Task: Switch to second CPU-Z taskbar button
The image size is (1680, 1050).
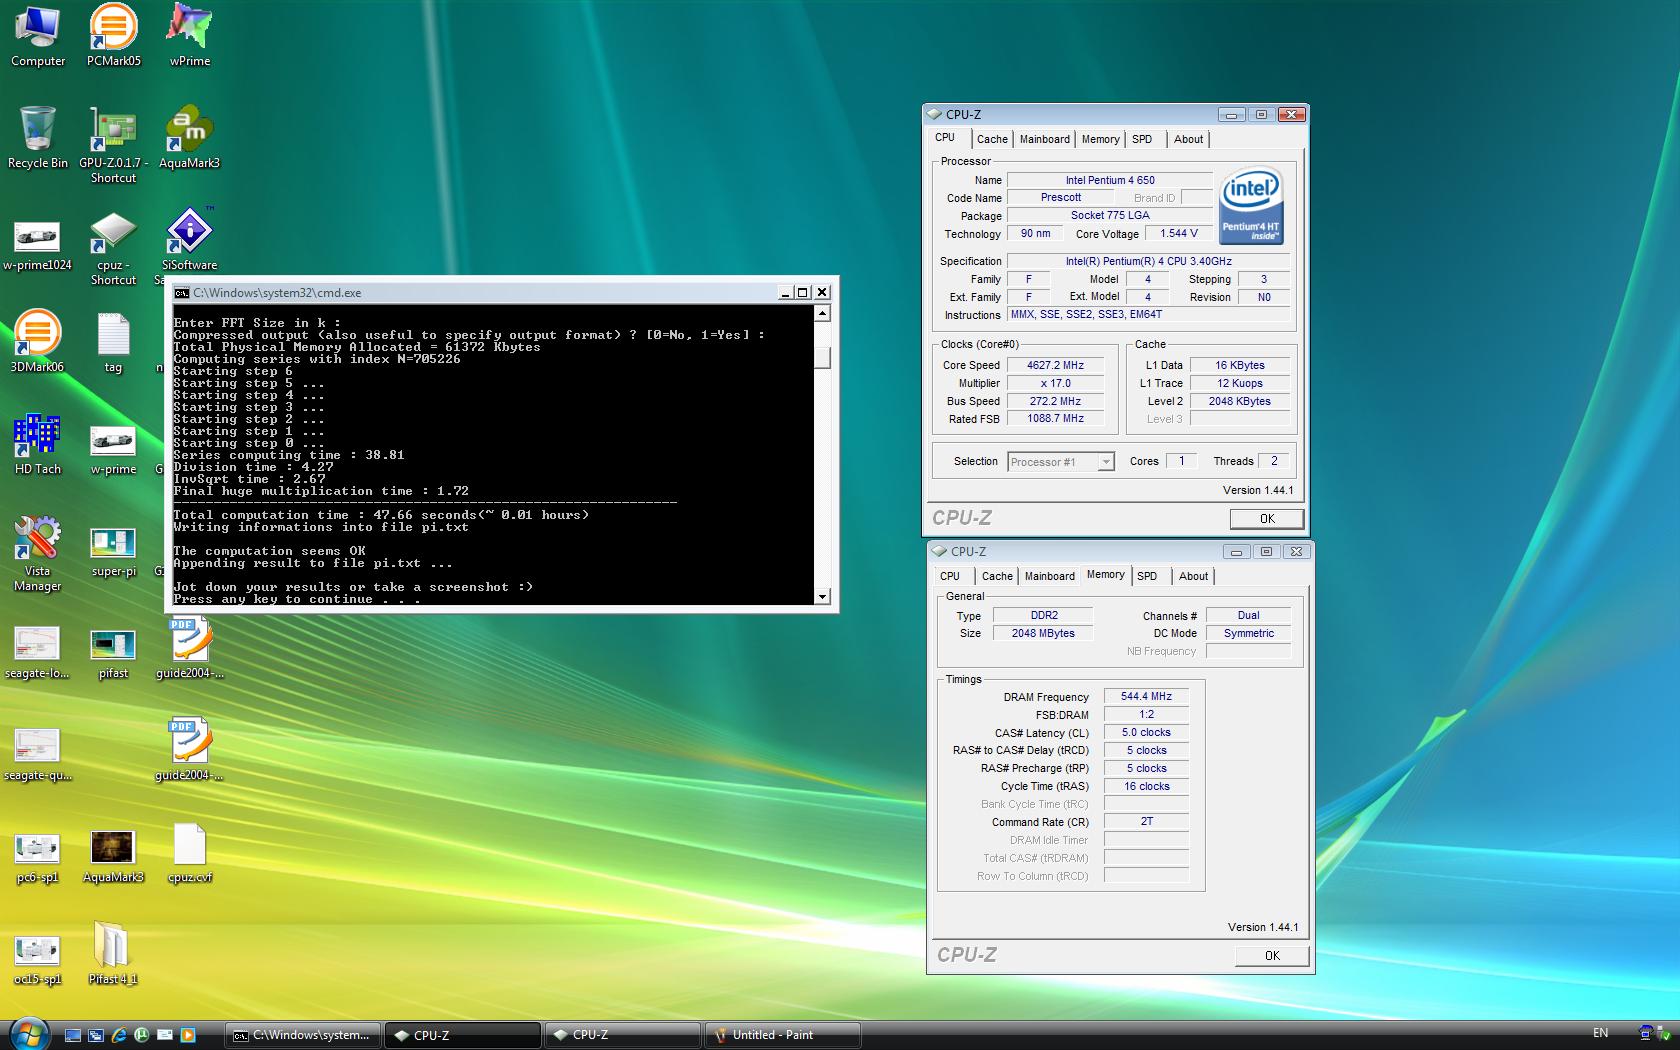Action: (622, 1035)
